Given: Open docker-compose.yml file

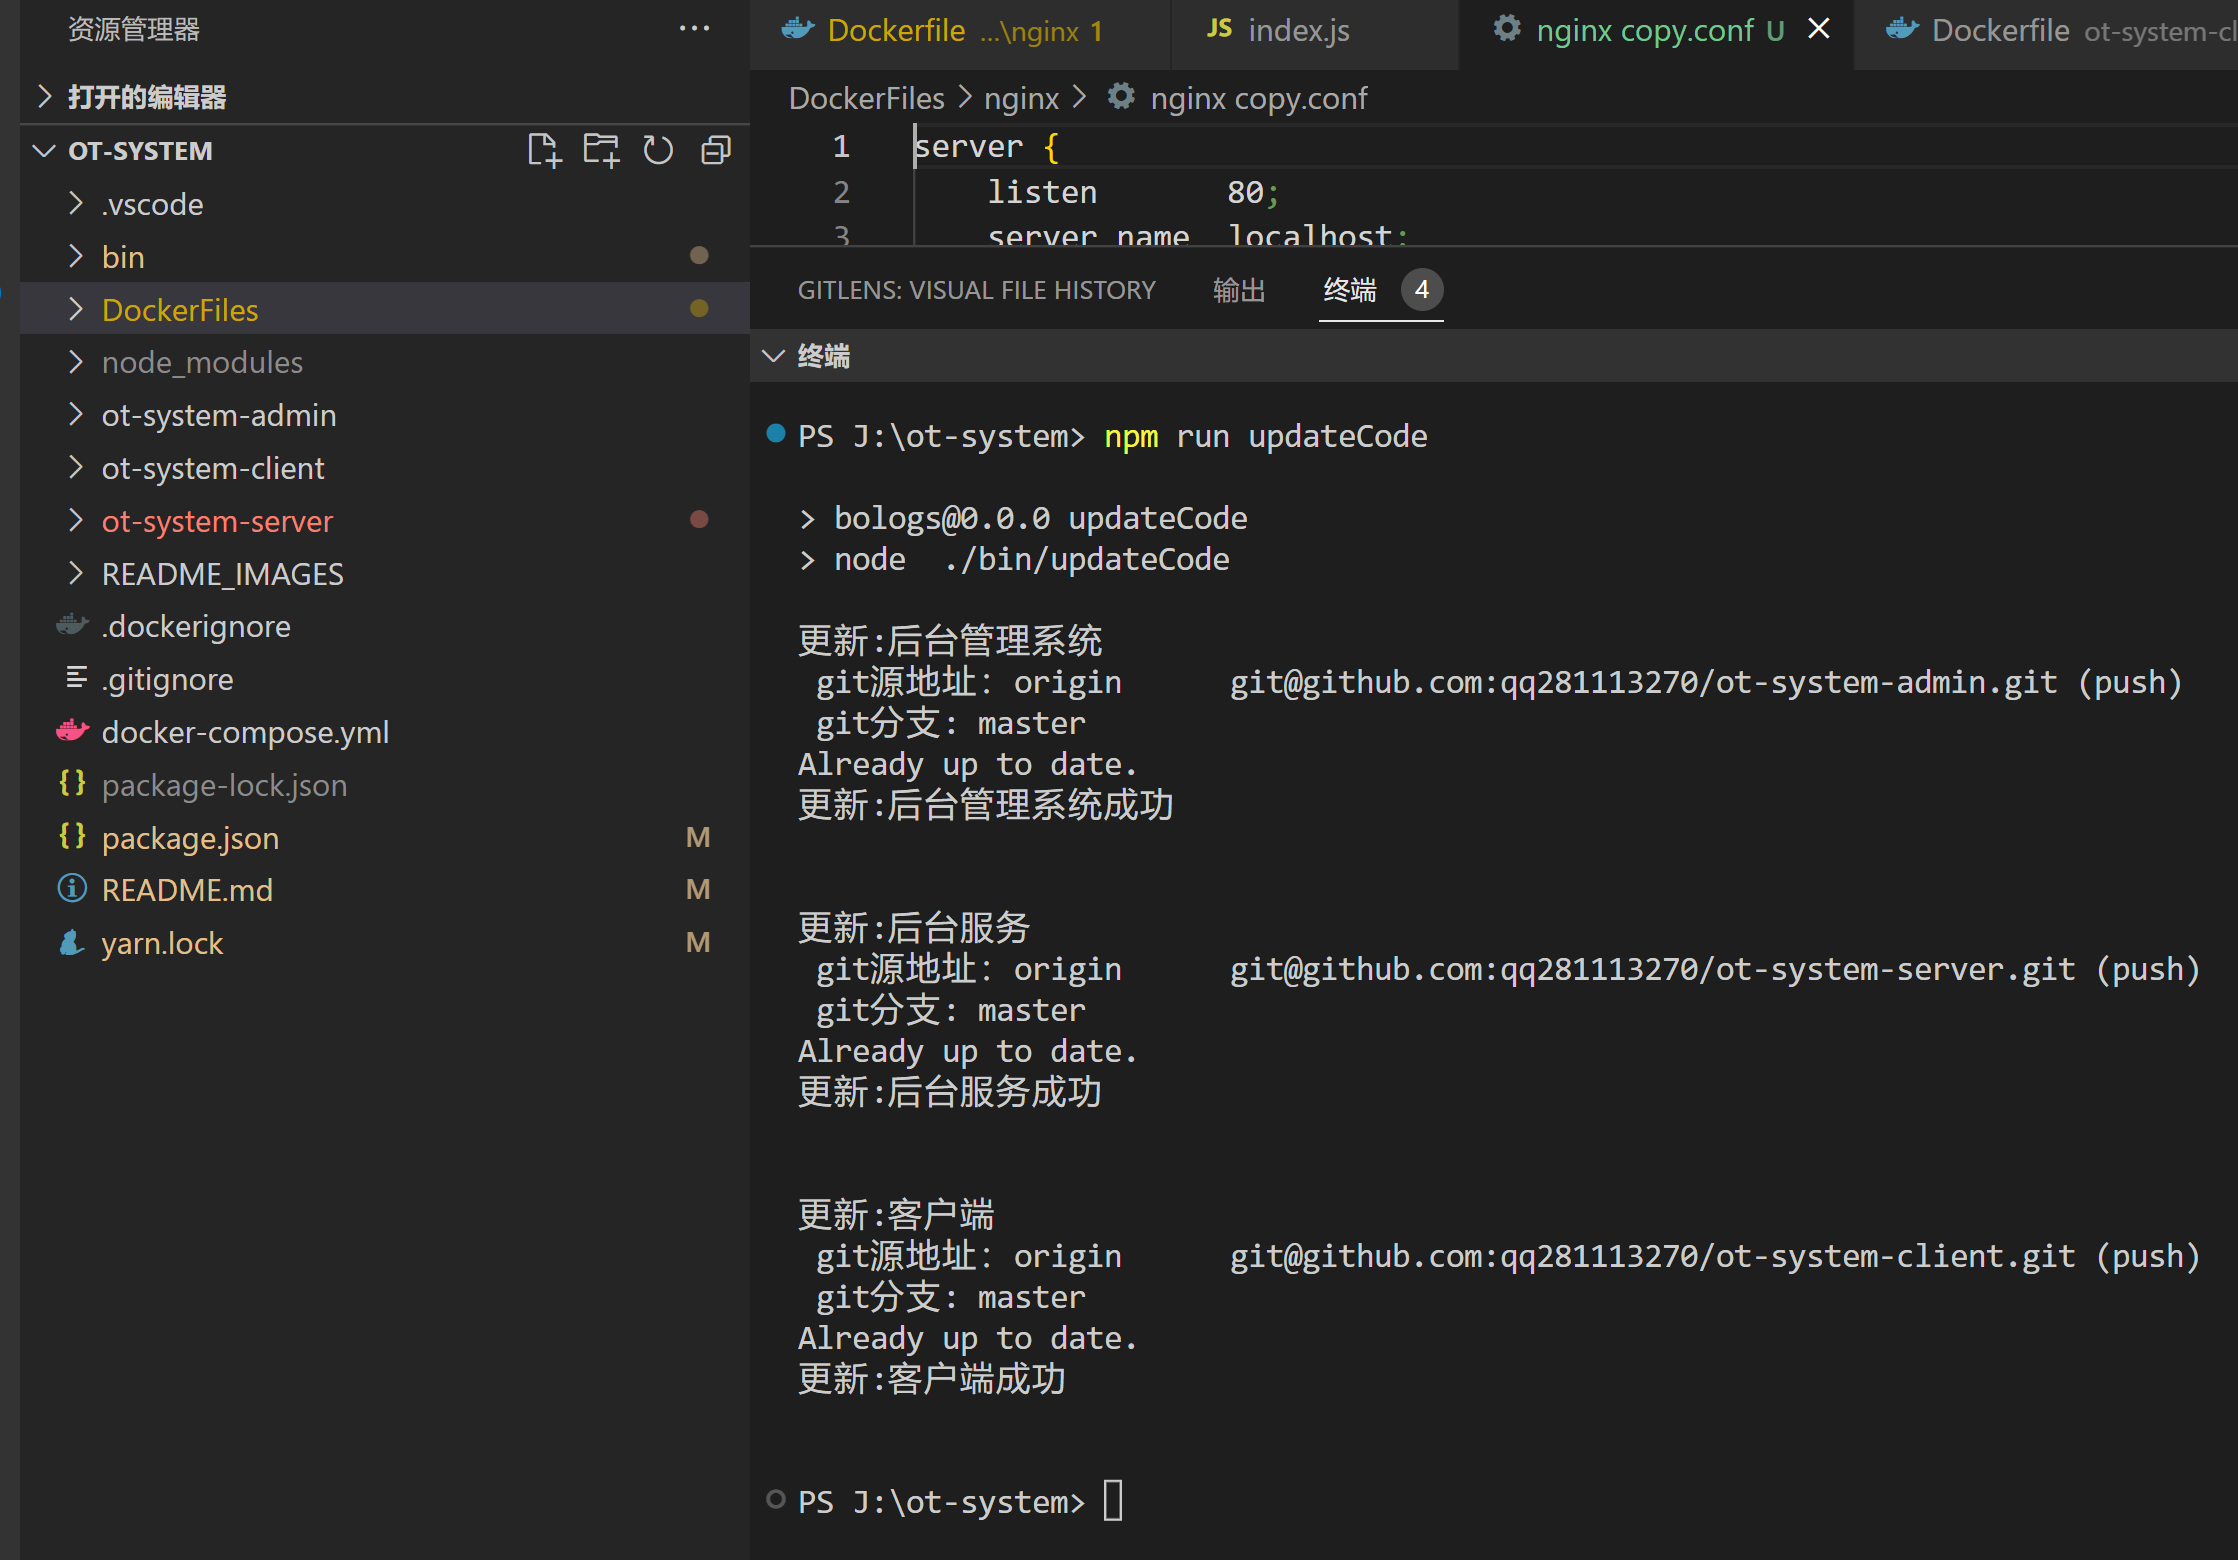Looking at the screenshot, I should (x=245, y=732).
